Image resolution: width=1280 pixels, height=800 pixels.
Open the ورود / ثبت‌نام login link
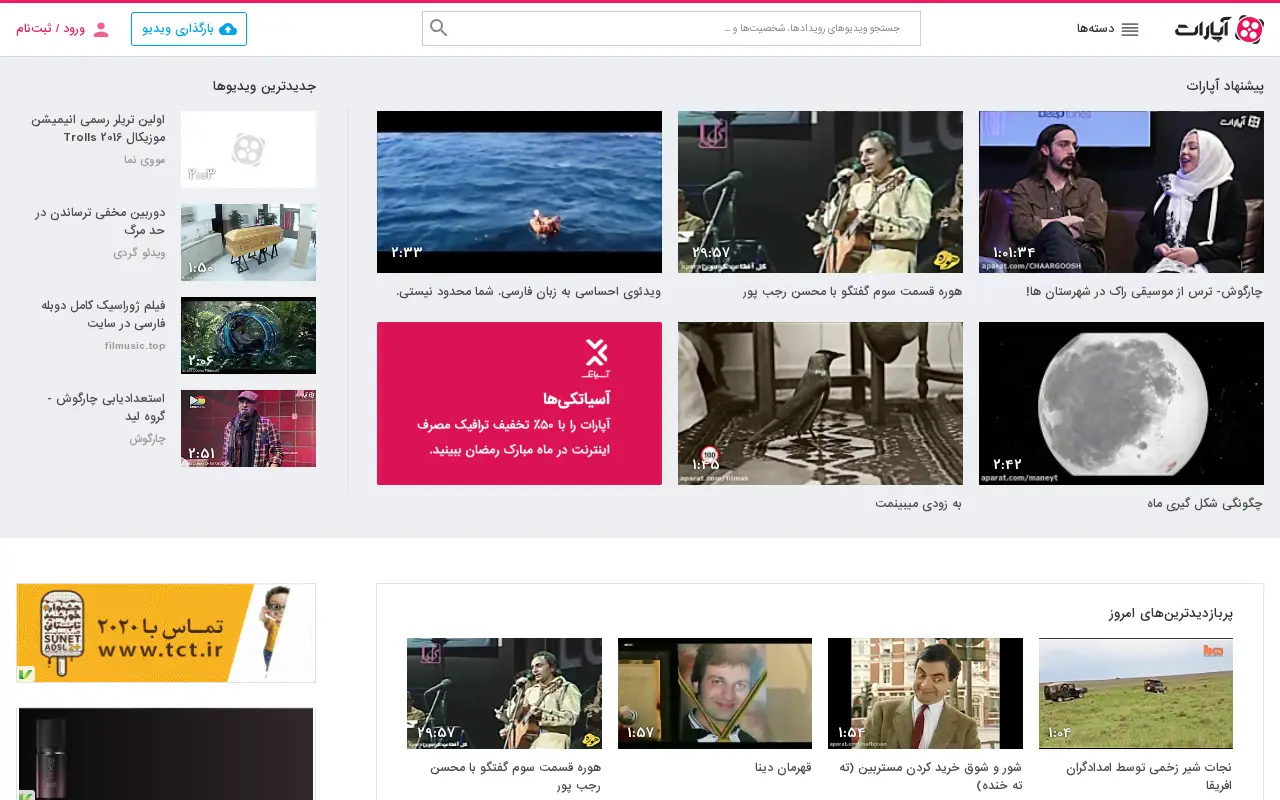point(62,29)
